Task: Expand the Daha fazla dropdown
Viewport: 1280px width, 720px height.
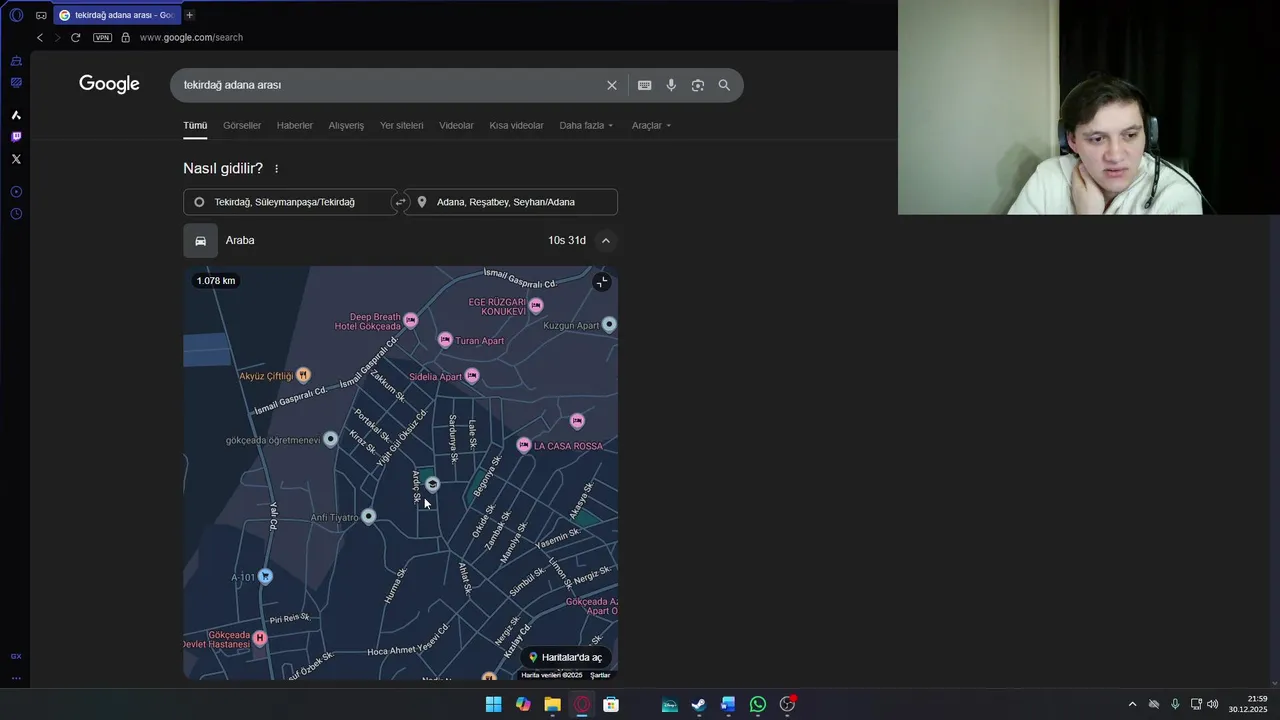Action: coord(587,126)
